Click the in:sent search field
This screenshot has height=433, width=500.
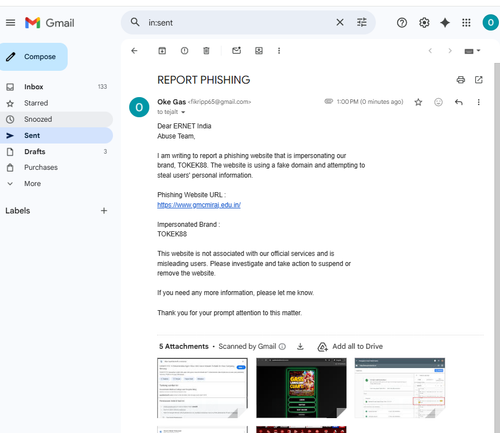(237, 23)
